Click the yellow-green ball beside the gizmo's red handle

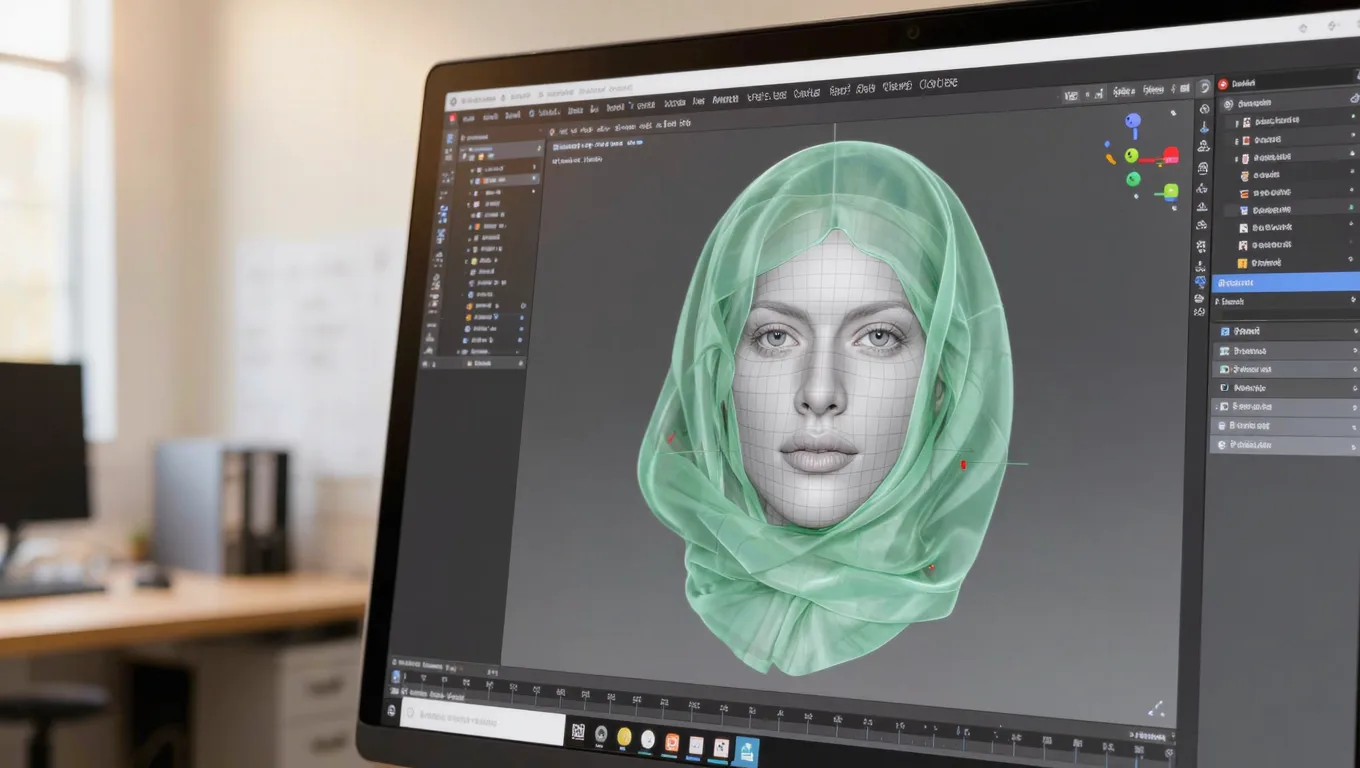click(1131, 155)
